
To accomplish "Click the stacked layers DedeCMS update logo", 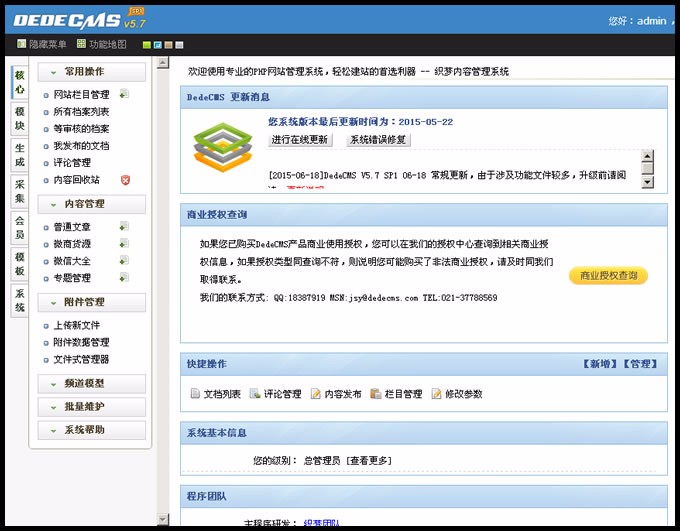I will (x=222, y=148).
